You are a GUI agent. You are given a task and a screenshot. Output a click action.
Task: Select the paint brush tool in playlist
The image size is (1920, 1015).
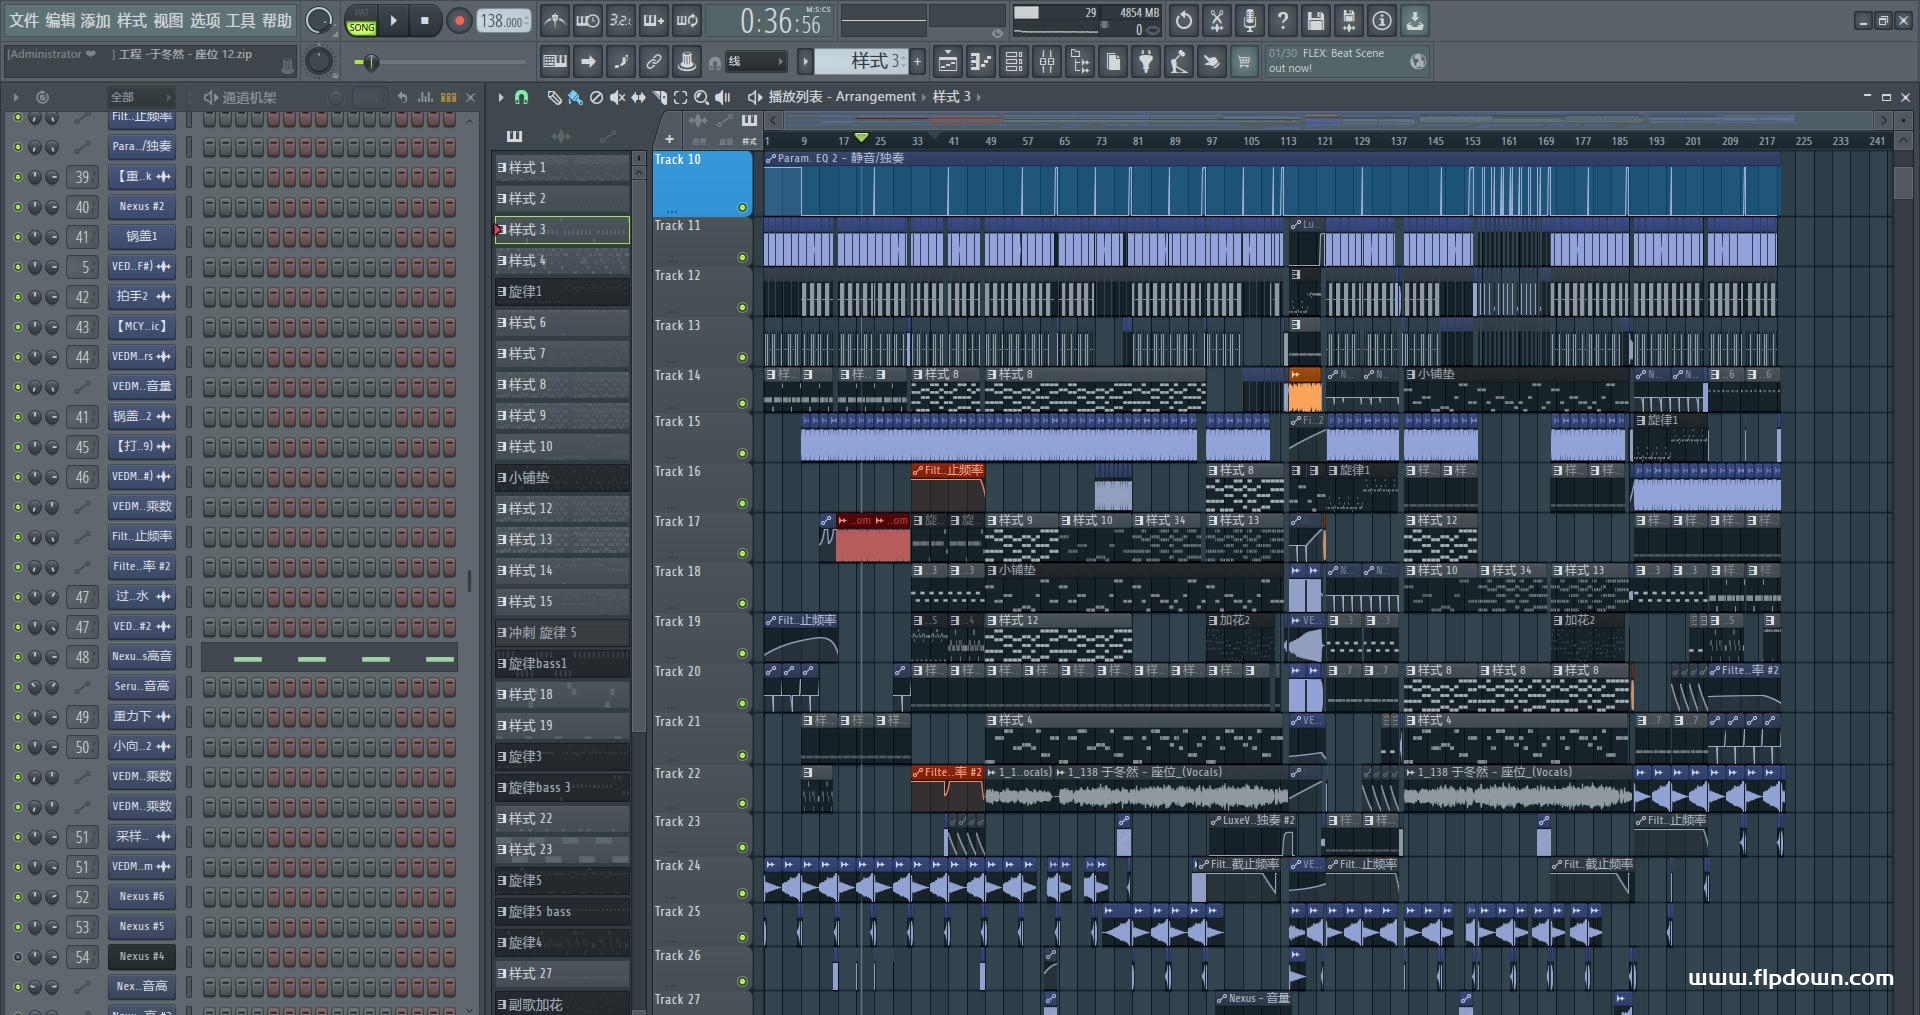575,97
